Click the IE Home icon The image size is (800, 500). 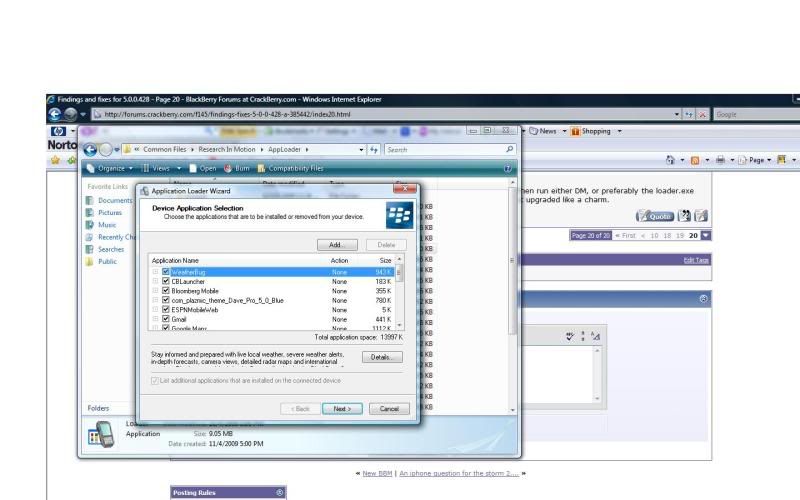pyautogui.click(x=670, y=160)
